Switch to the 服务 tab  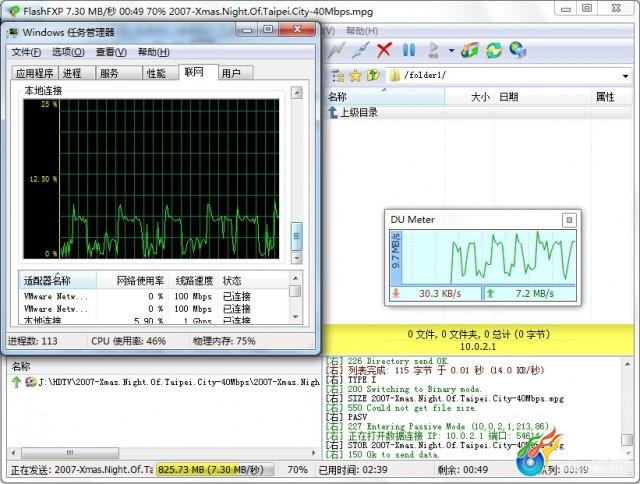(118, 73)
